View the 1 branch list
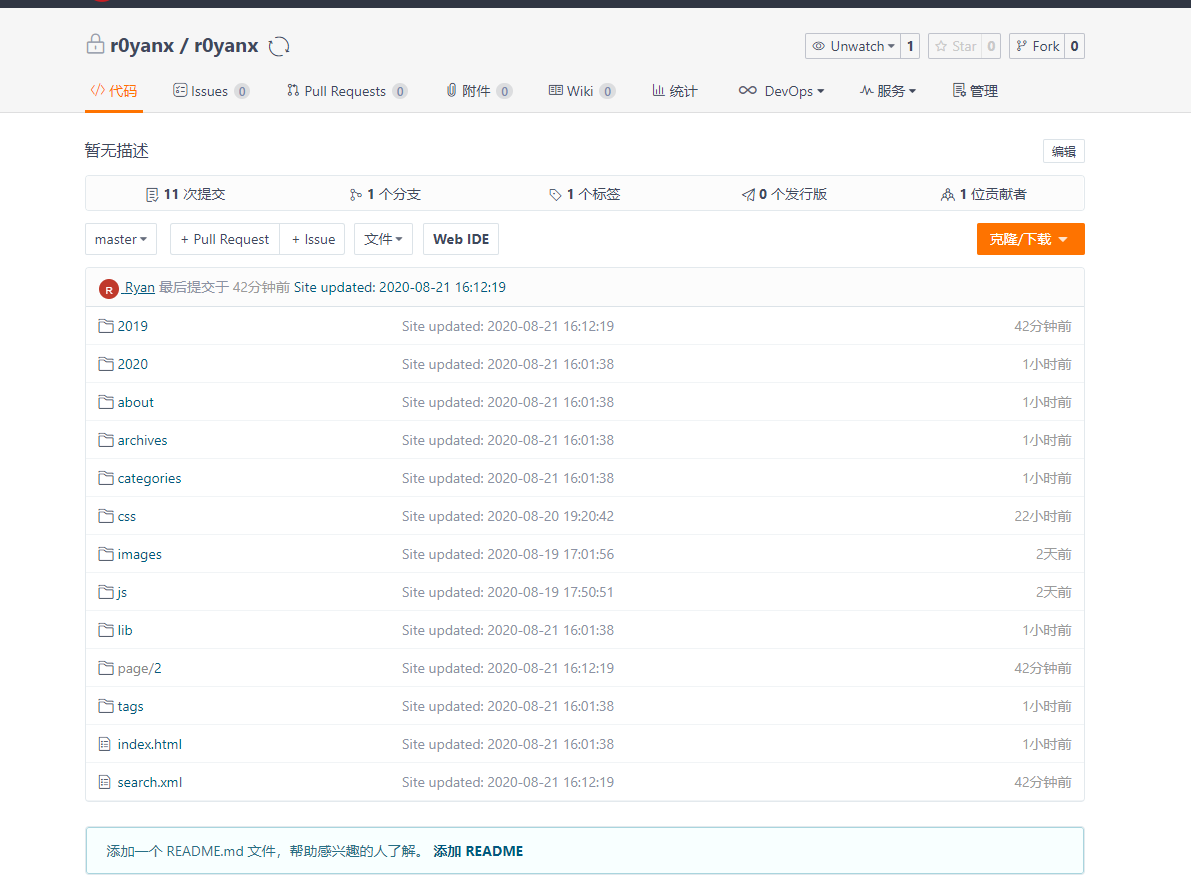The height and width of the screenshot is (894, 1191). 385,194
